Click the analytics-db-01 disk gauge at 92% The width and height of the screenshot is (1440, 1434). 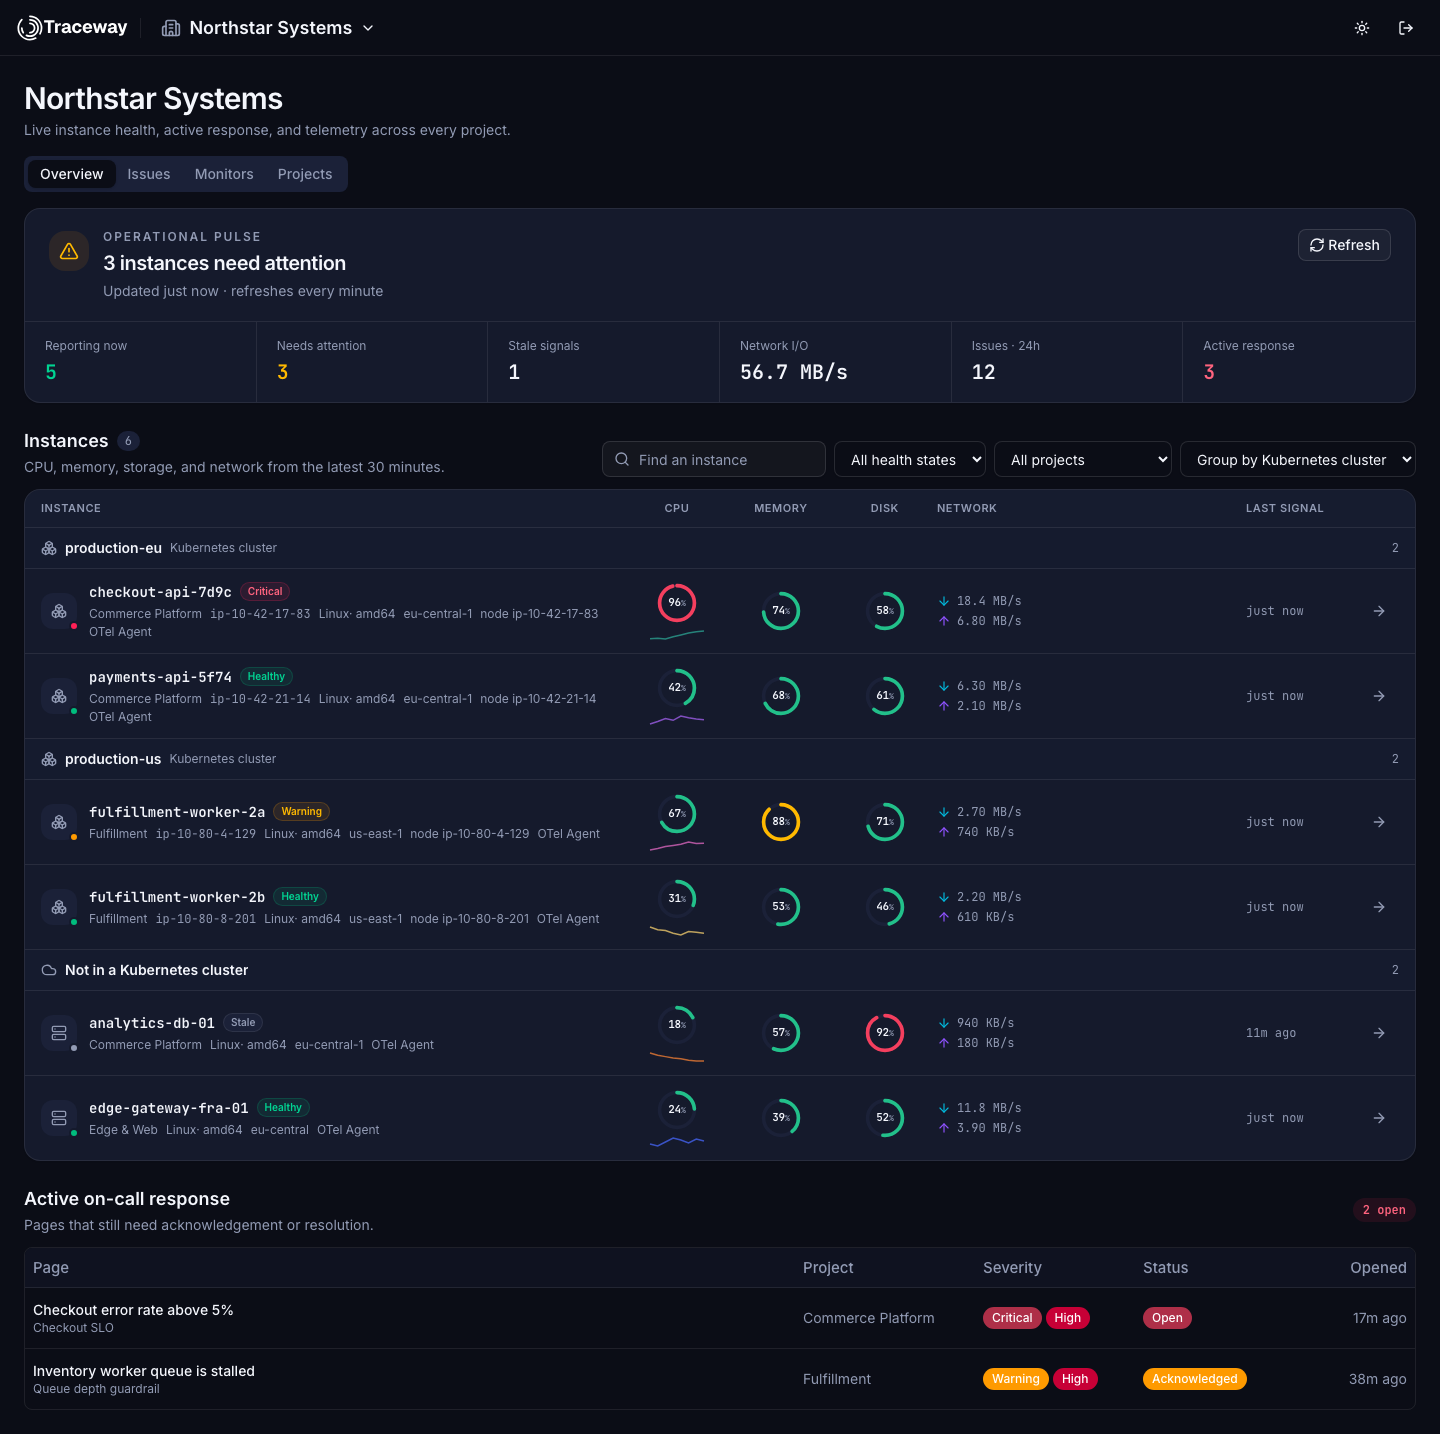885,1033
